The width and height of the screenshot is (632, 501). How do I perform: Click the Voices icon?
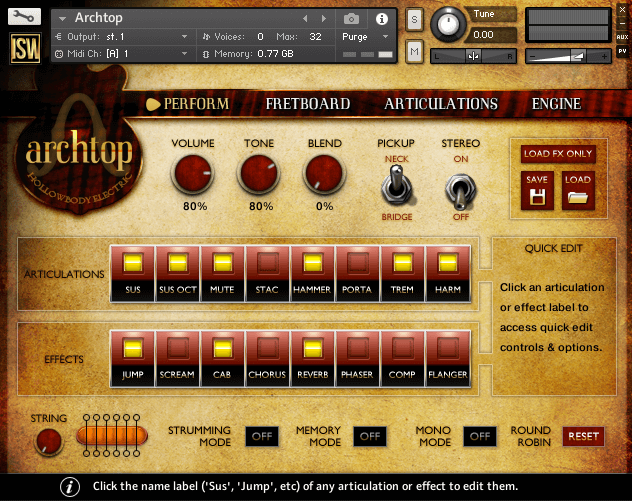tap(206, 37)
